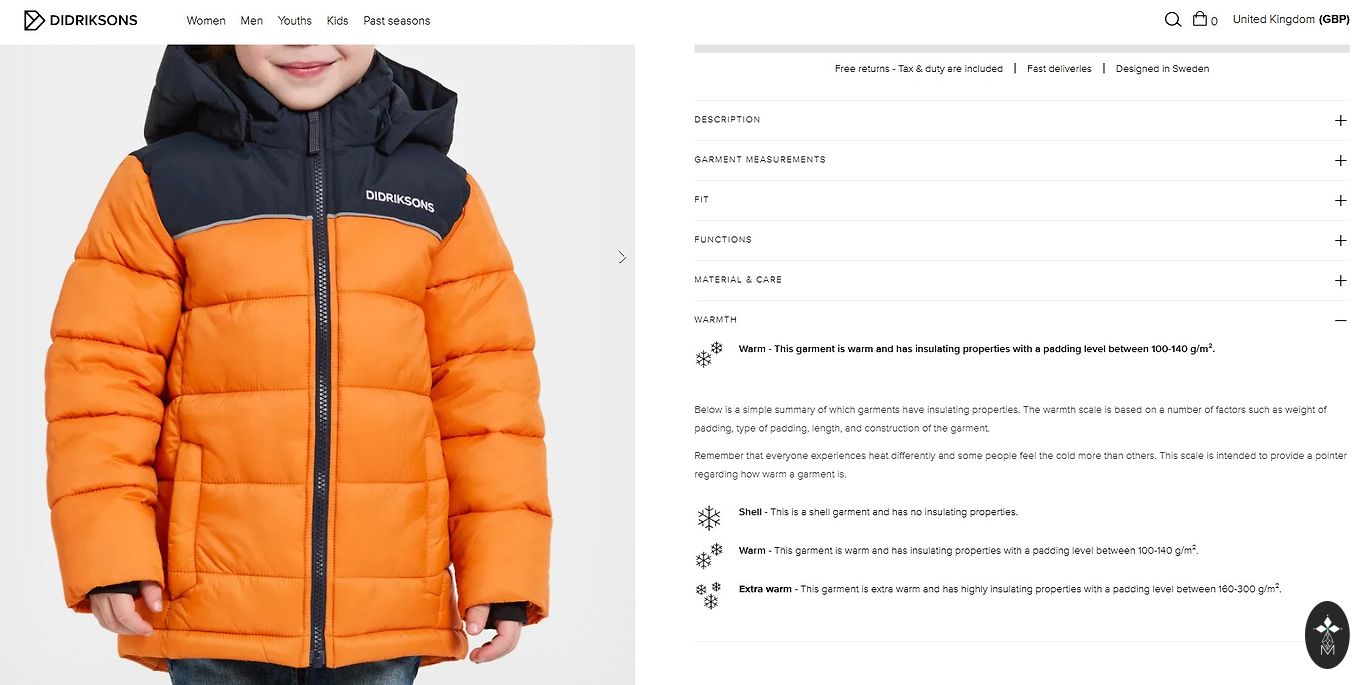Open the Women menu
Image resolution: width=1366 pixels, height=685 pixels.
point(206,21)
